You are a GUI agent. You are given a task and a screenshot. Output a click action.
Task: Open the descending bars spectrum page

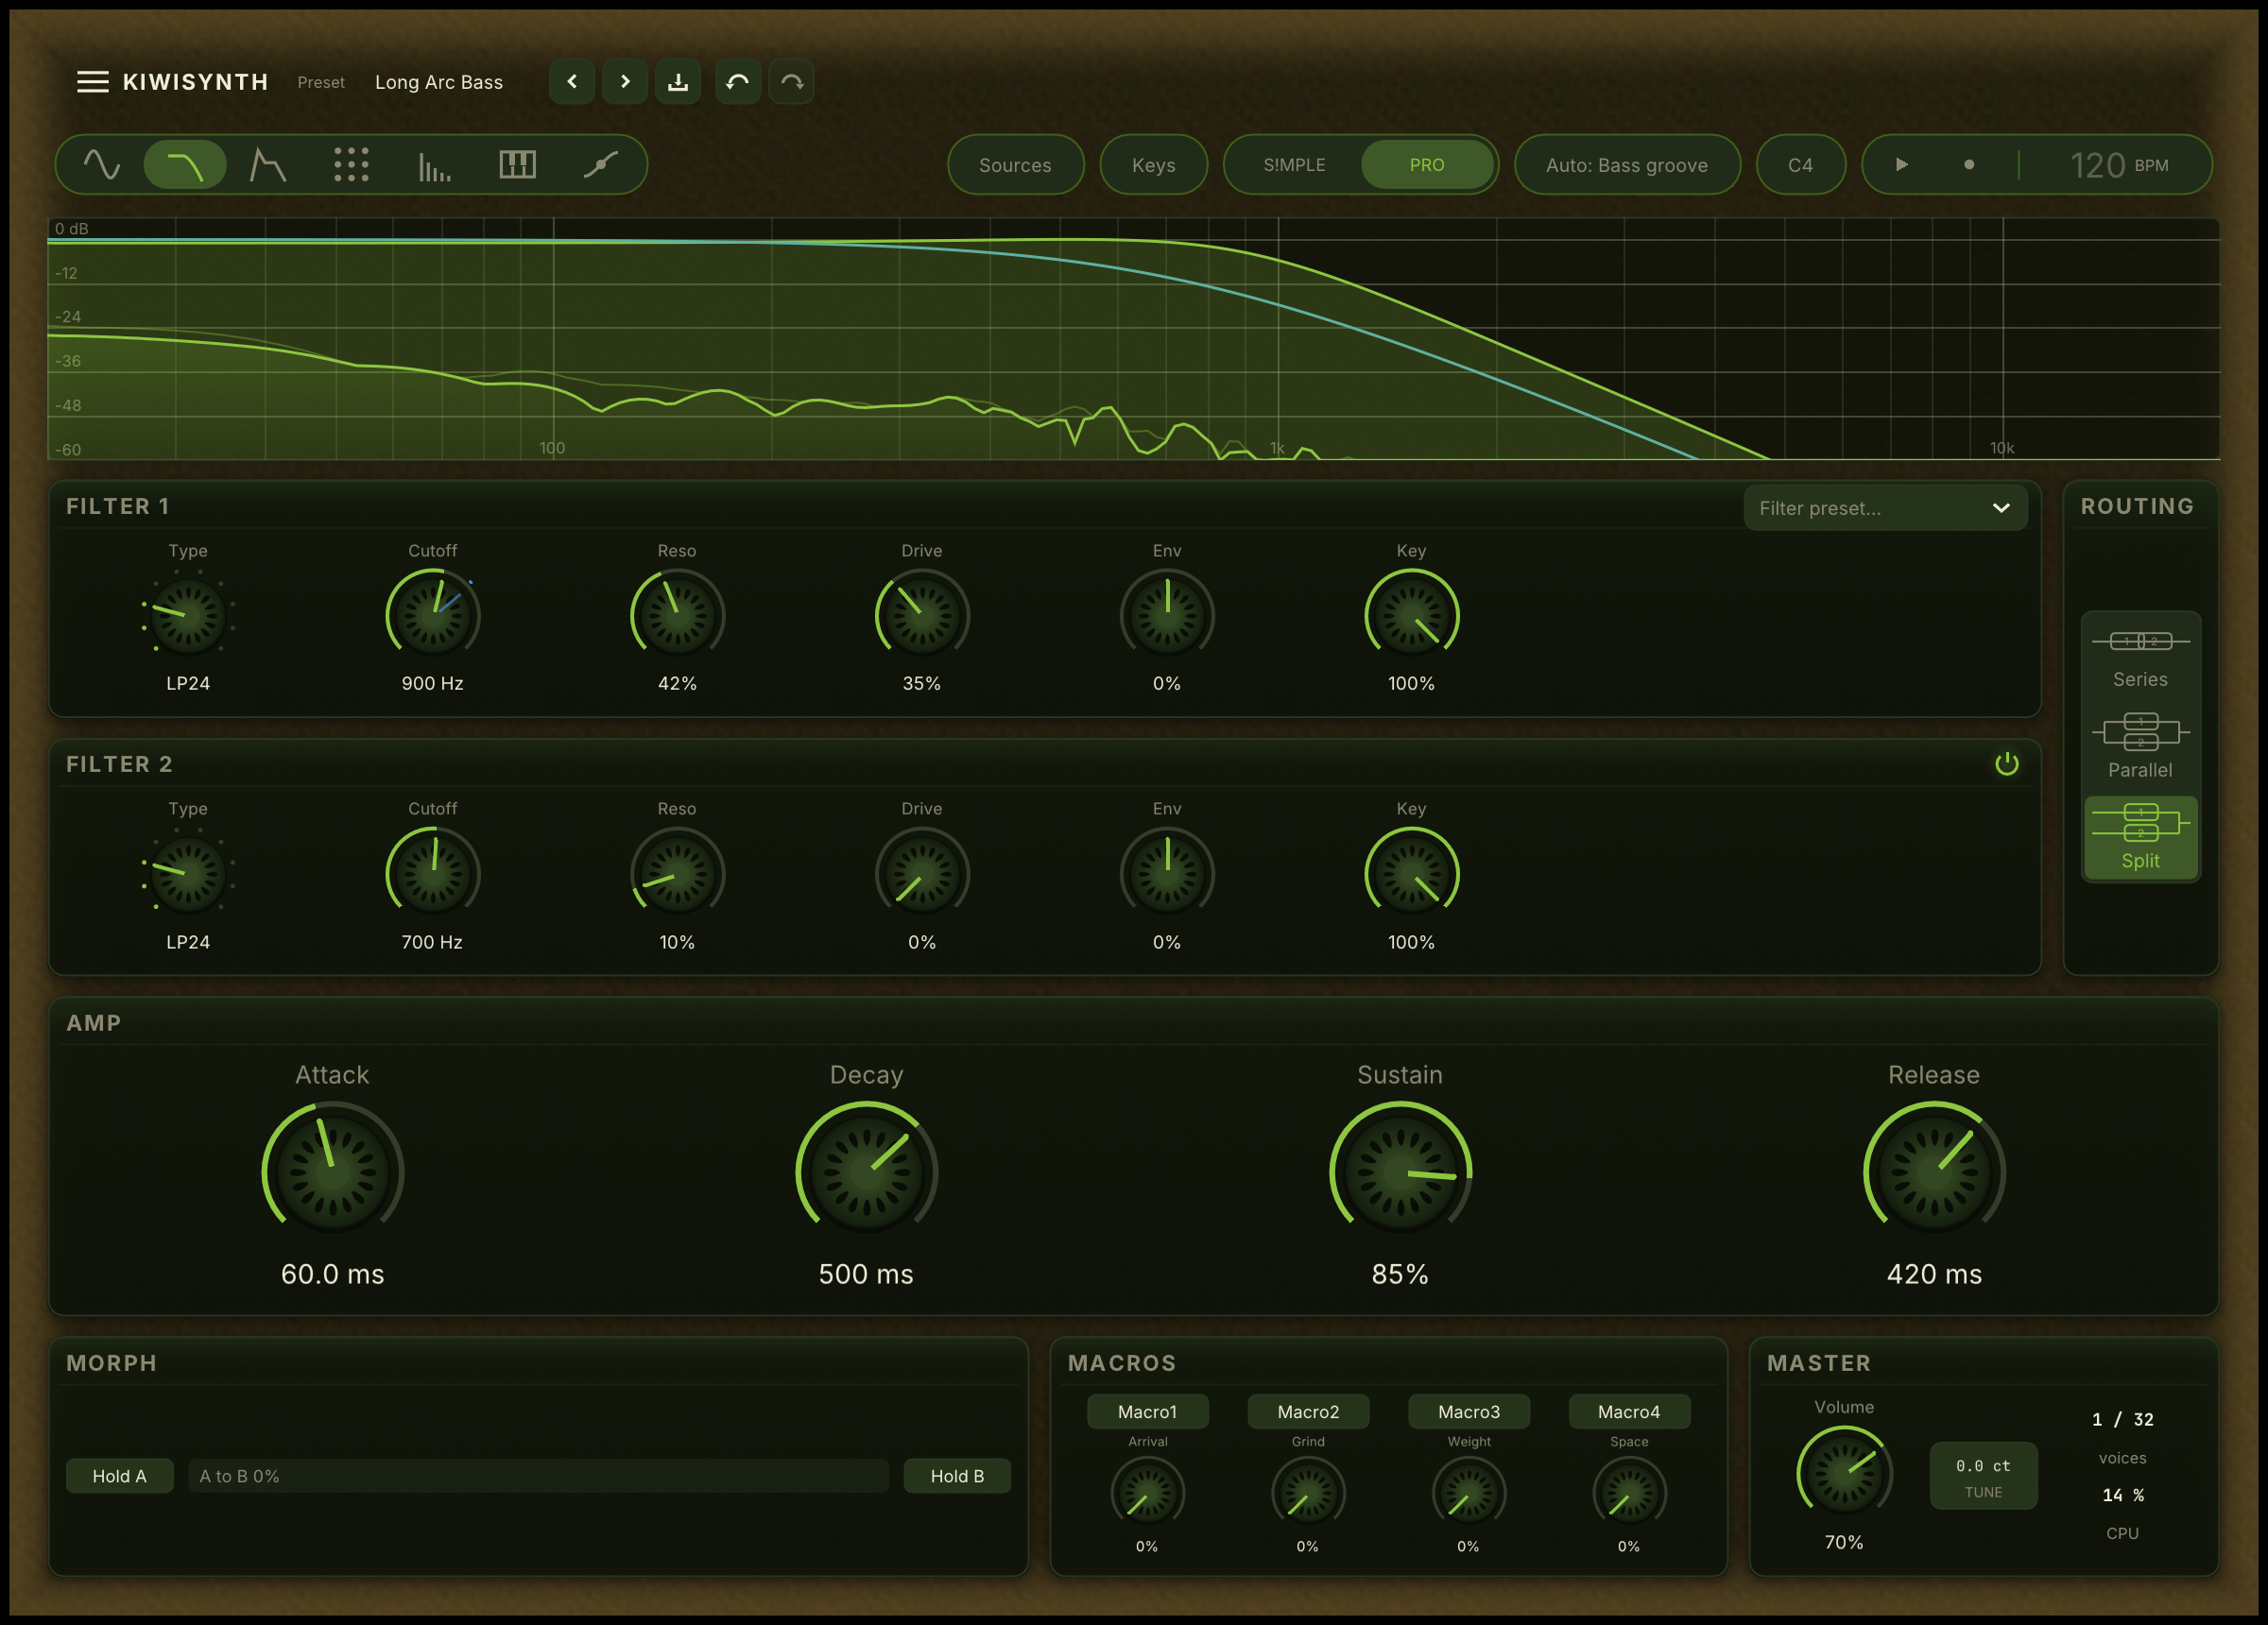[x=434, y=165]
